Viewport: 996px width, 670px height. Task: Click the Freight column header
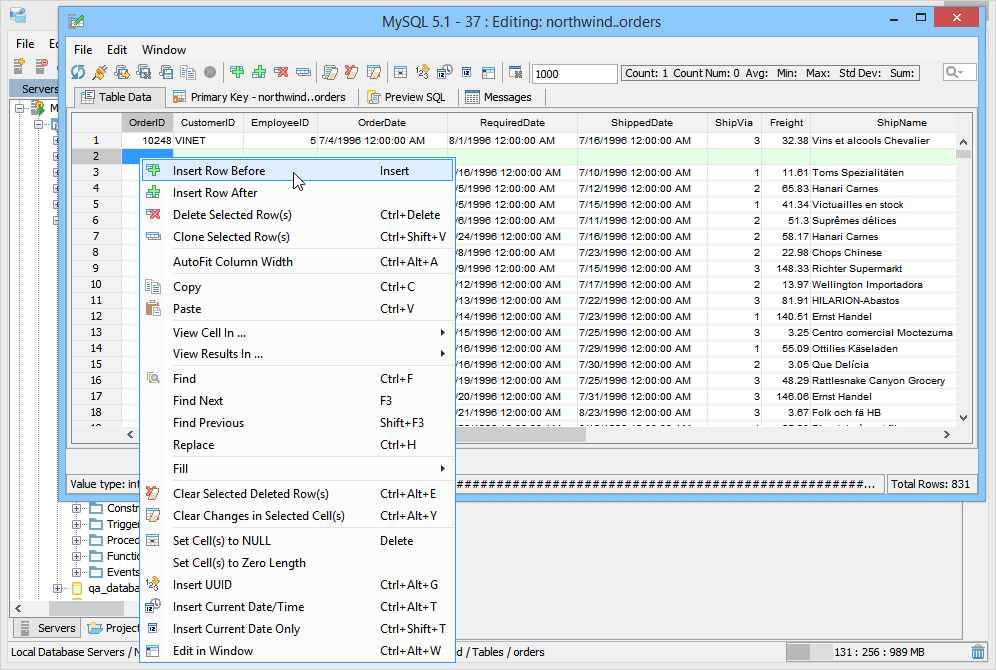click(786, 123)
